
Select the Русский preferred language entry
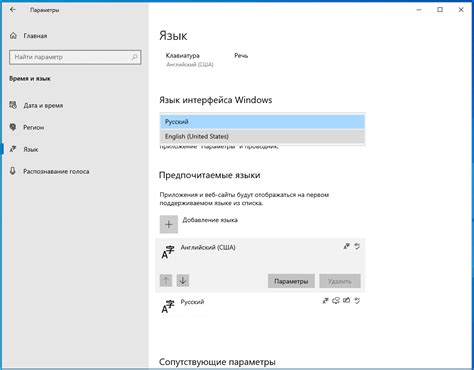pyautogui.click(x=260, y=306)
